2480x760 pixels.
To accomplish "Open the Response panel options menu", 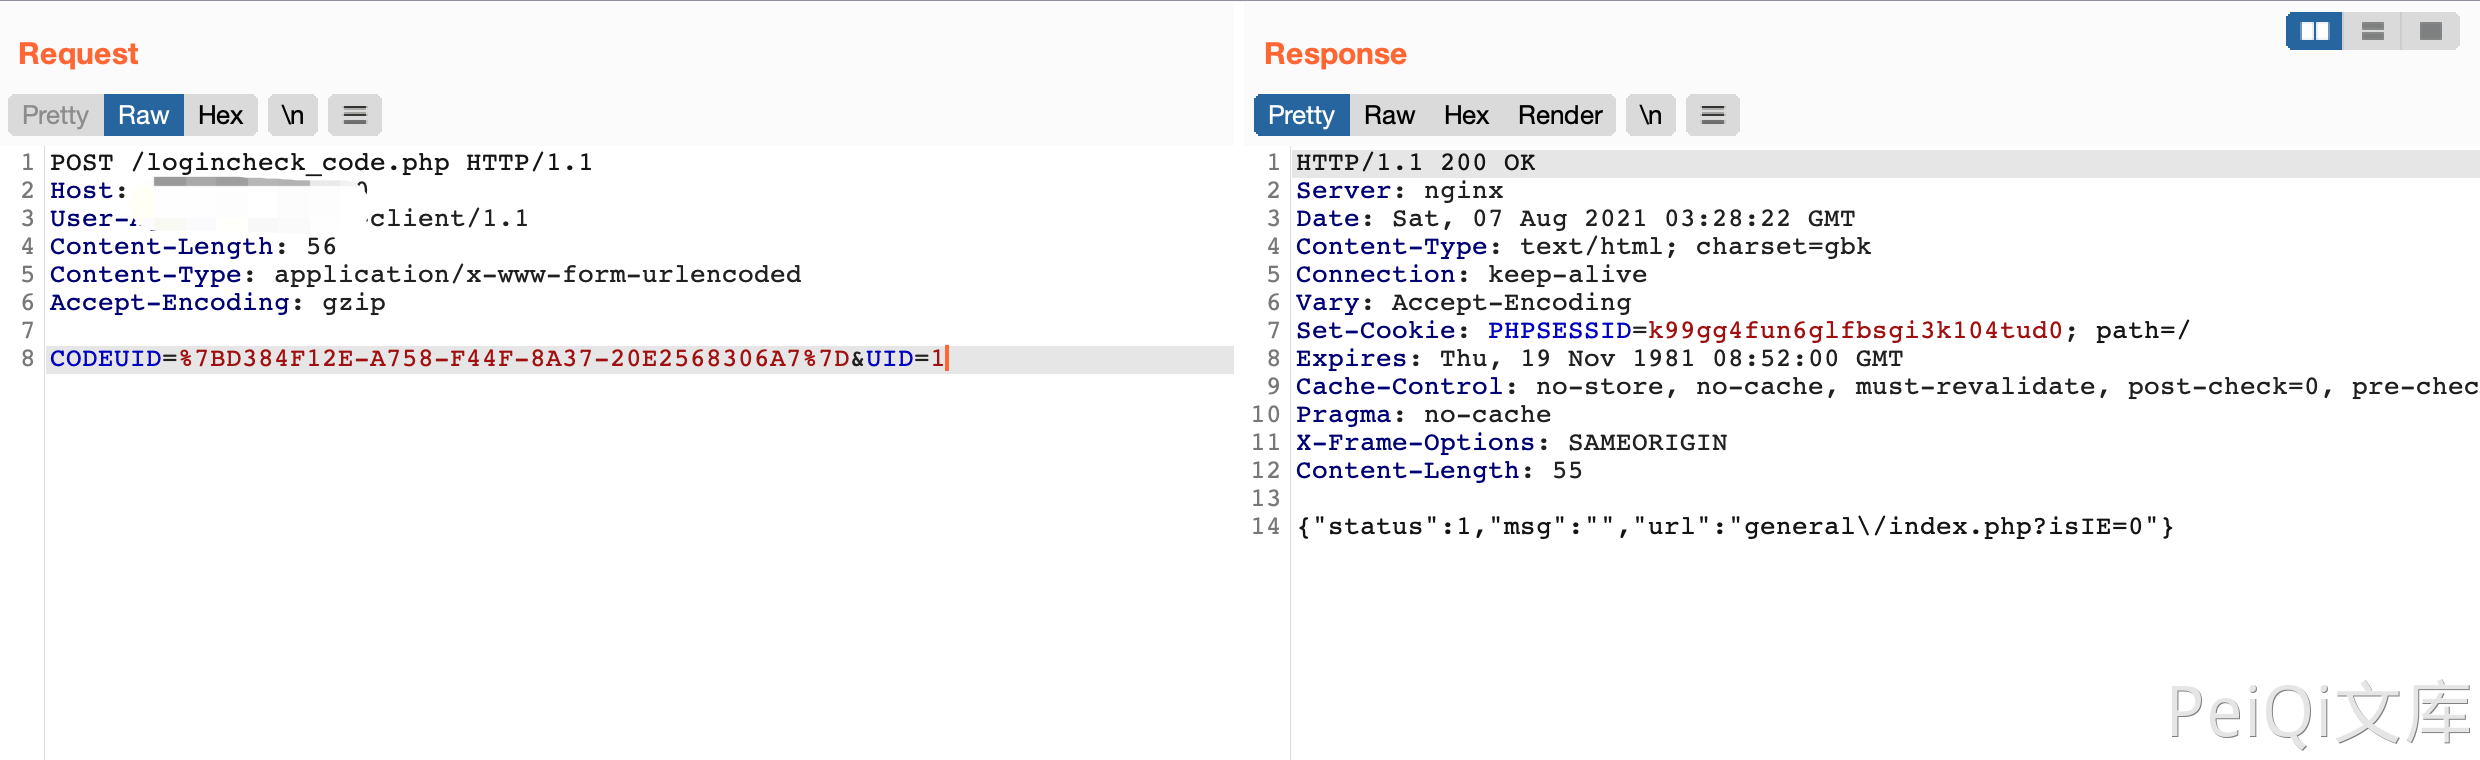I will click(x=1713, y=115).
